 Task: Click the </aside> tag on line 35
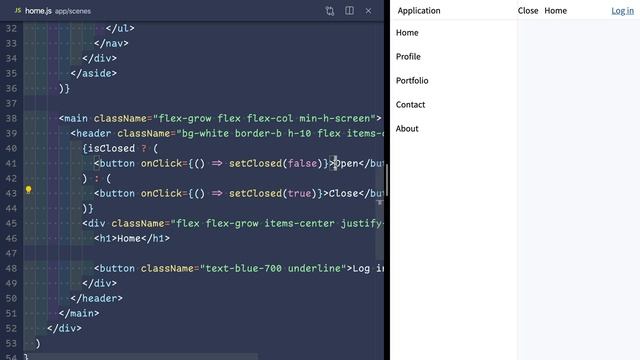[x=93, y=73]
